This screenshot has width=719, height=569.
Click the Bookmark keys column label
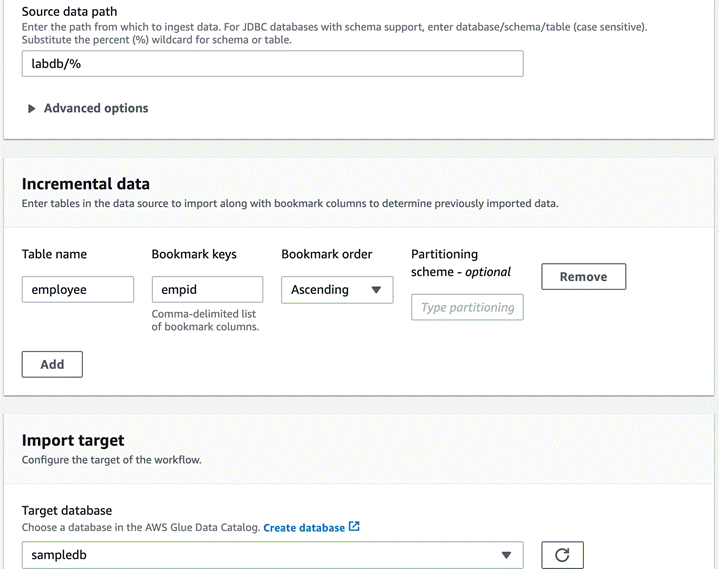coord(194,254)
